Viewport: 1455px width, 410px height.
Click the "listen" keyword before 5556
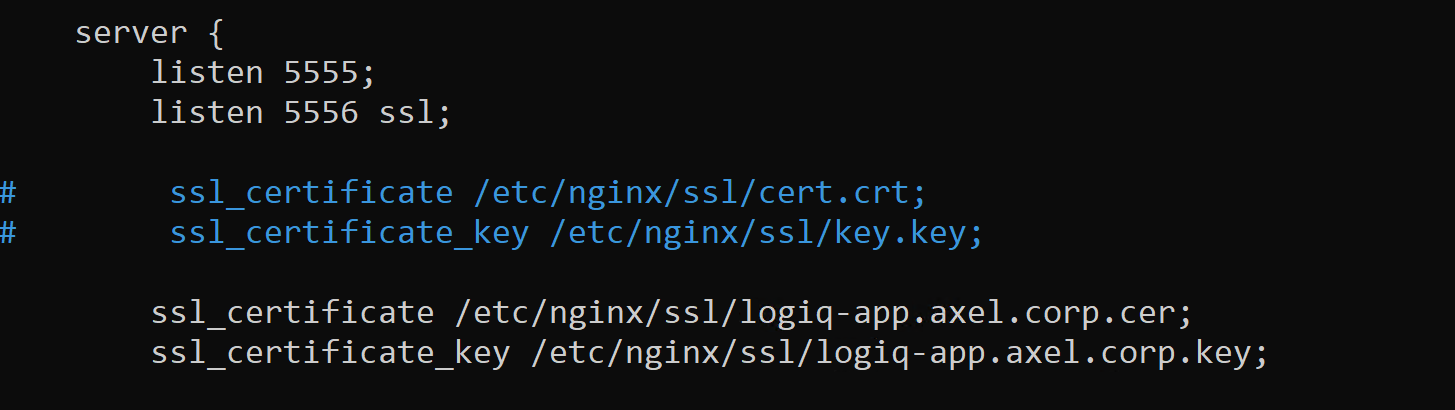click(207, 112)
